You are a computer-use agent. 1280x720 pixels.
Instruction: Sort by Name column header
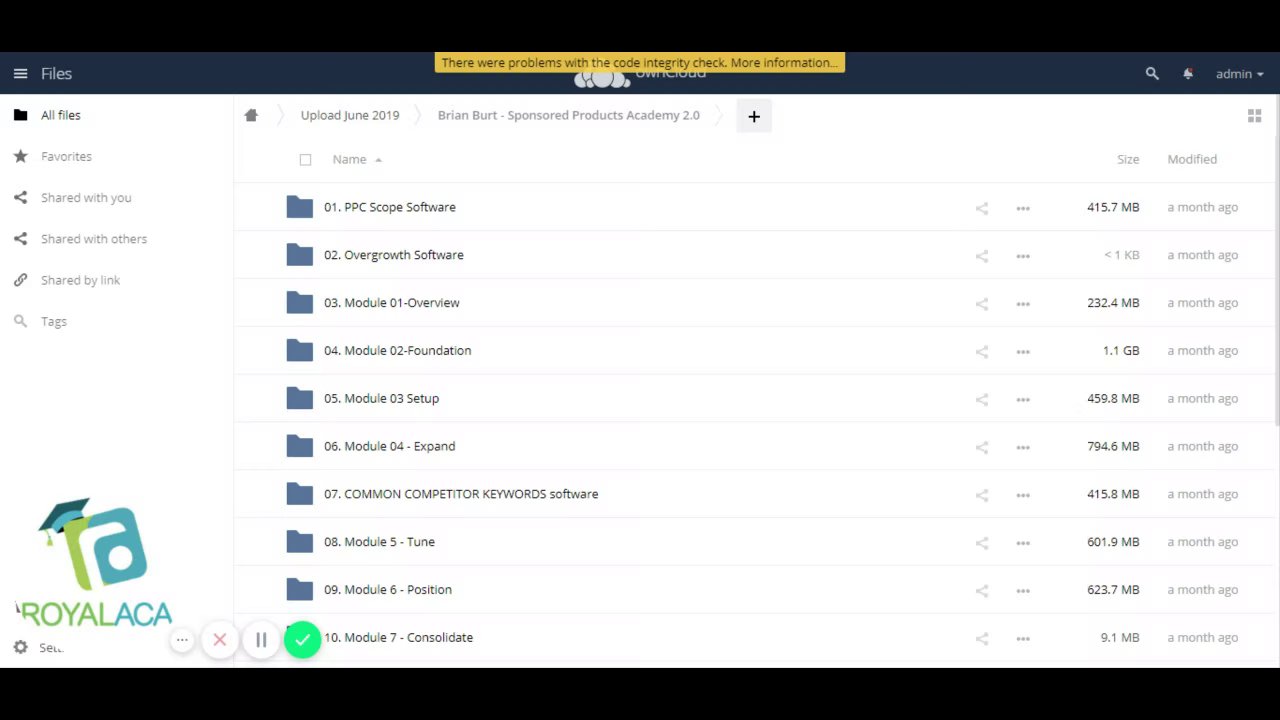point(349,159)
